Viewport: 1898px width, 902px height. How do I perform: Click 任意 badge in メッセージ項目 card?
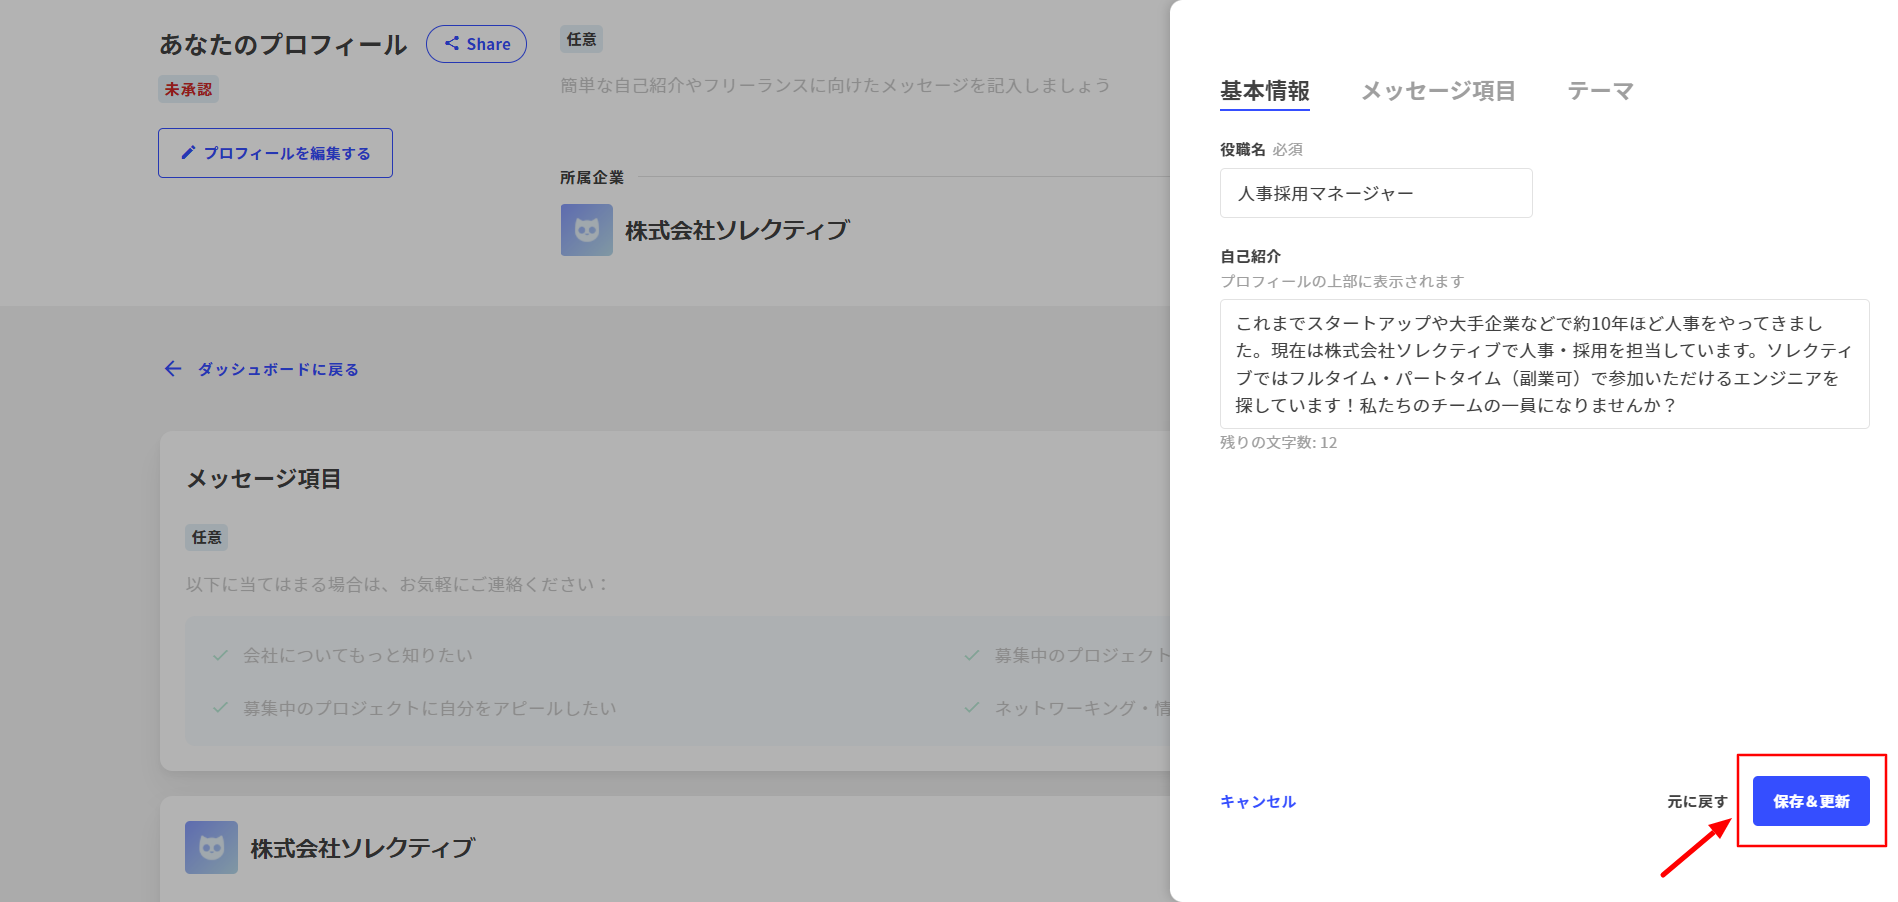tap(207, 537)
